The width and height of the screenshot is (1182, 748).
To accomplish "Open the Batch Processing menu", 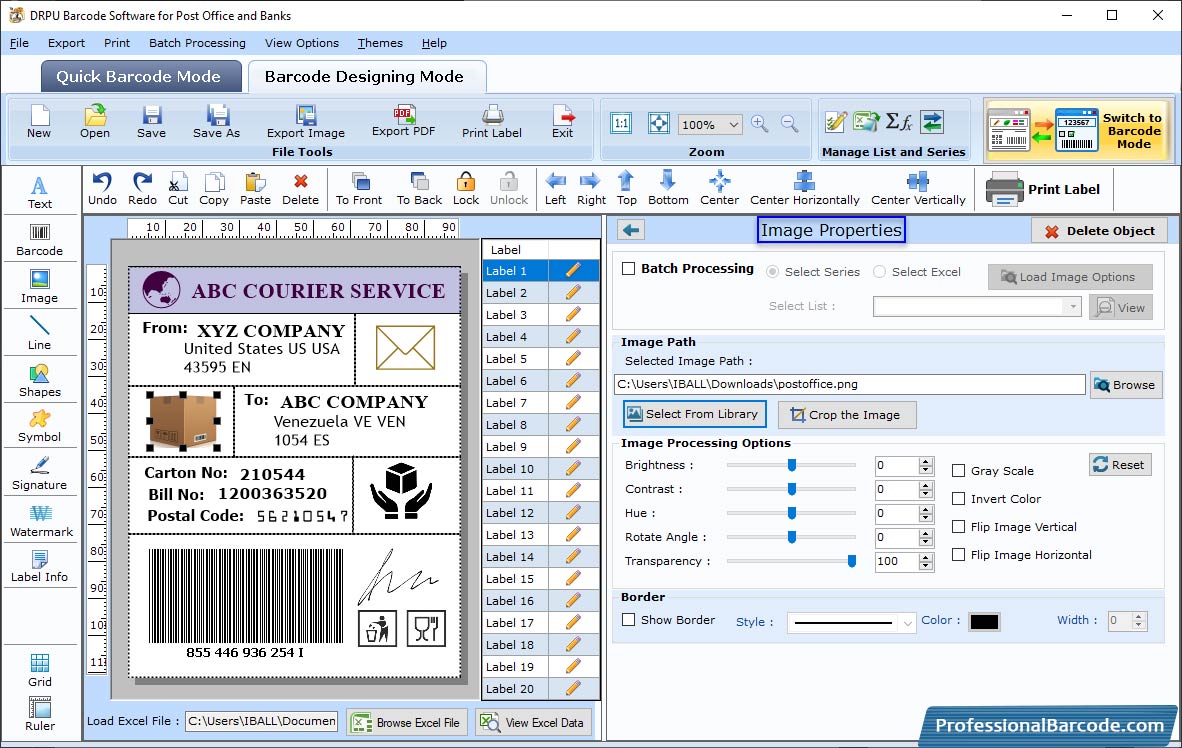I will (x=198, y=43).
